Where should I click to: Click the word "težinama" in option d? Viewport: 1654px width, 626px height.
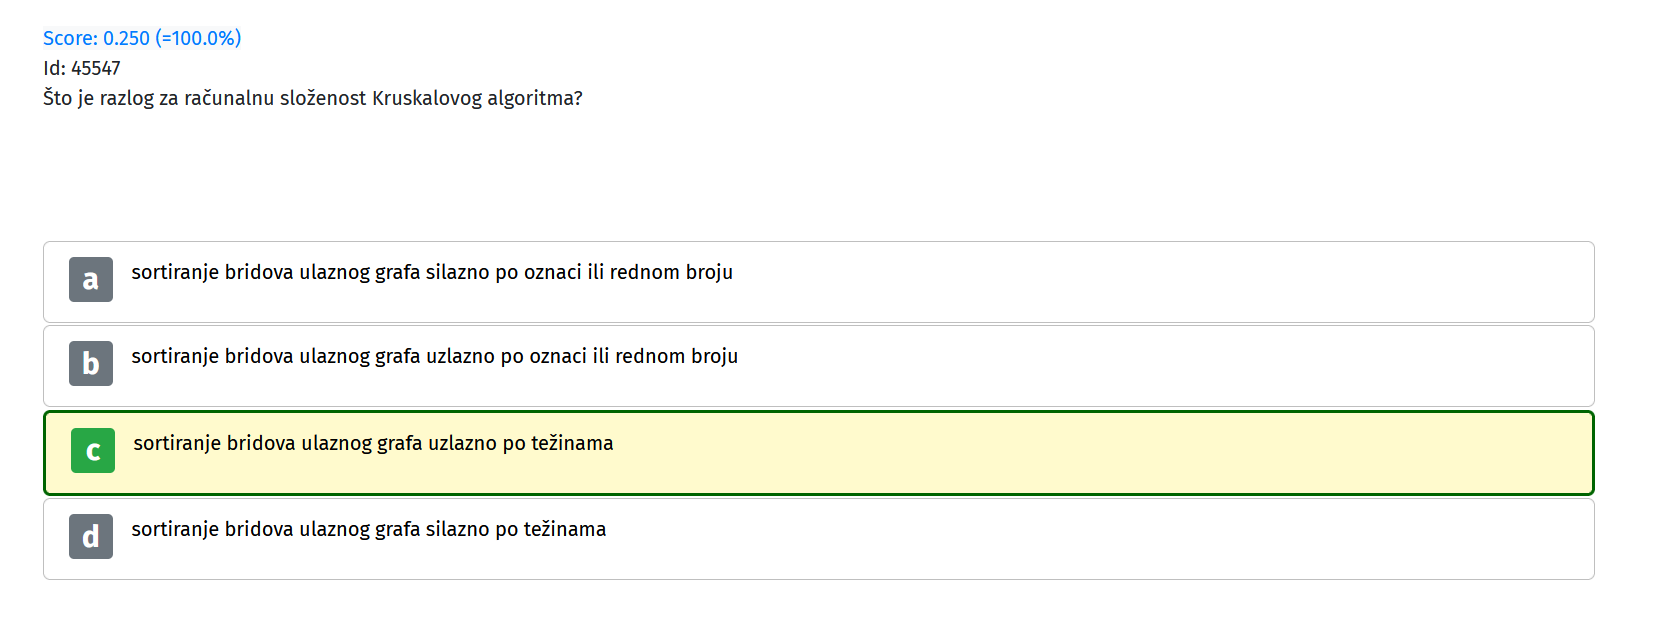point(565,529)
